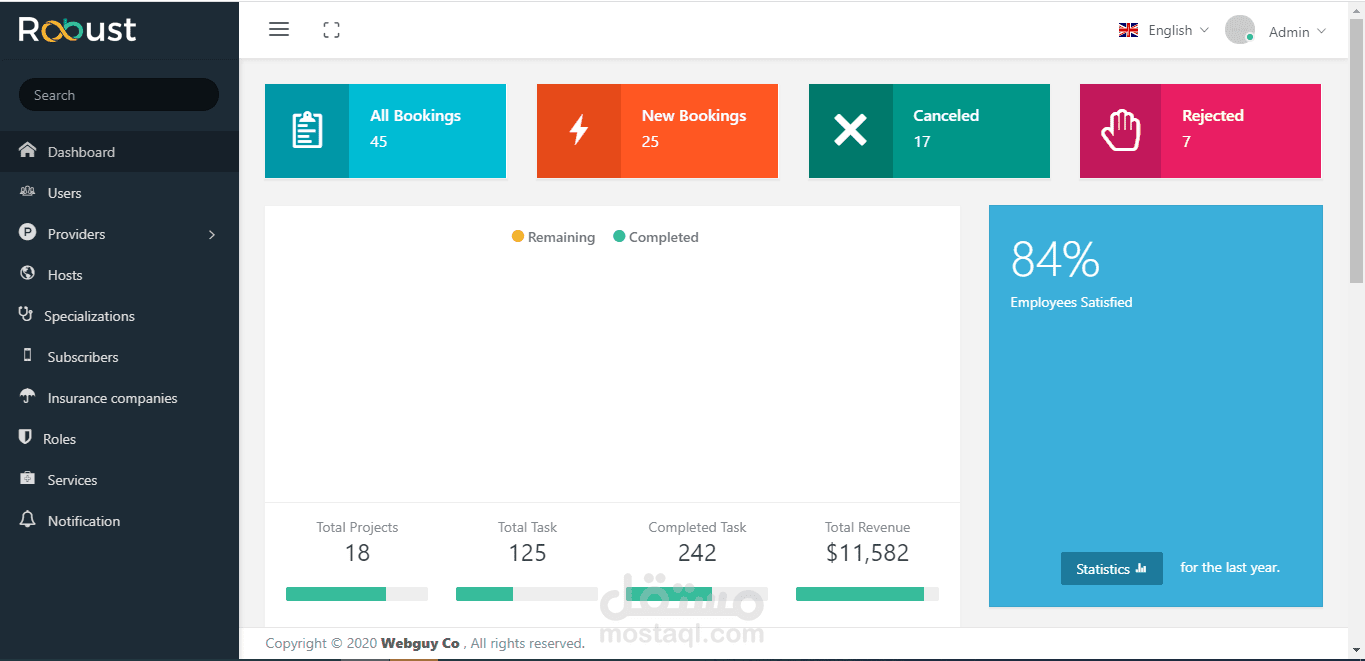Click the Admin avatar picture

coord(1240,30)
